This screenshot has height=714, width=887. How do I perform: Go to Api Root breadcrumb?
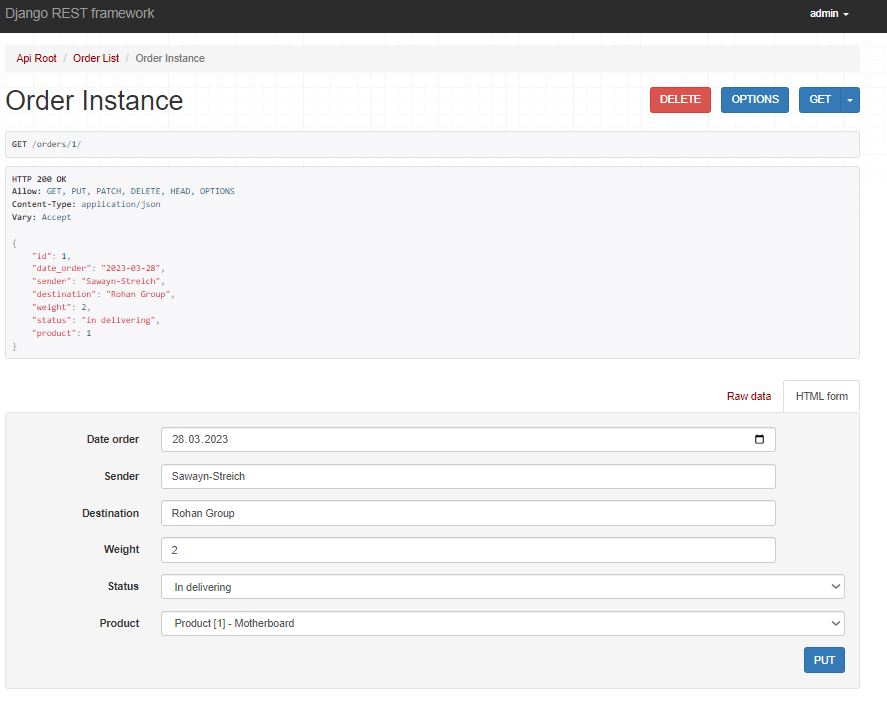pos(36,58)
